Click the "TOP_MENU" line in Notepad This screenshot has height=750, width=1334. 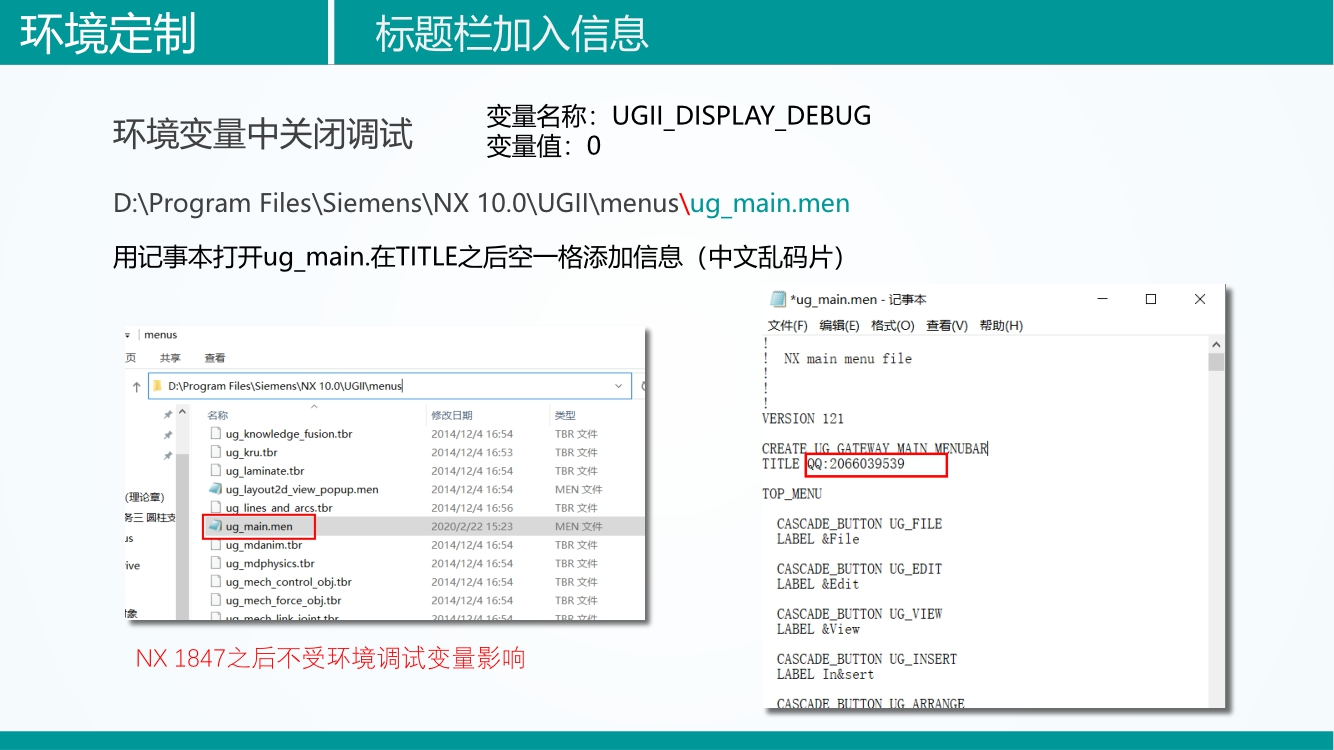click(x=792, y=494)
